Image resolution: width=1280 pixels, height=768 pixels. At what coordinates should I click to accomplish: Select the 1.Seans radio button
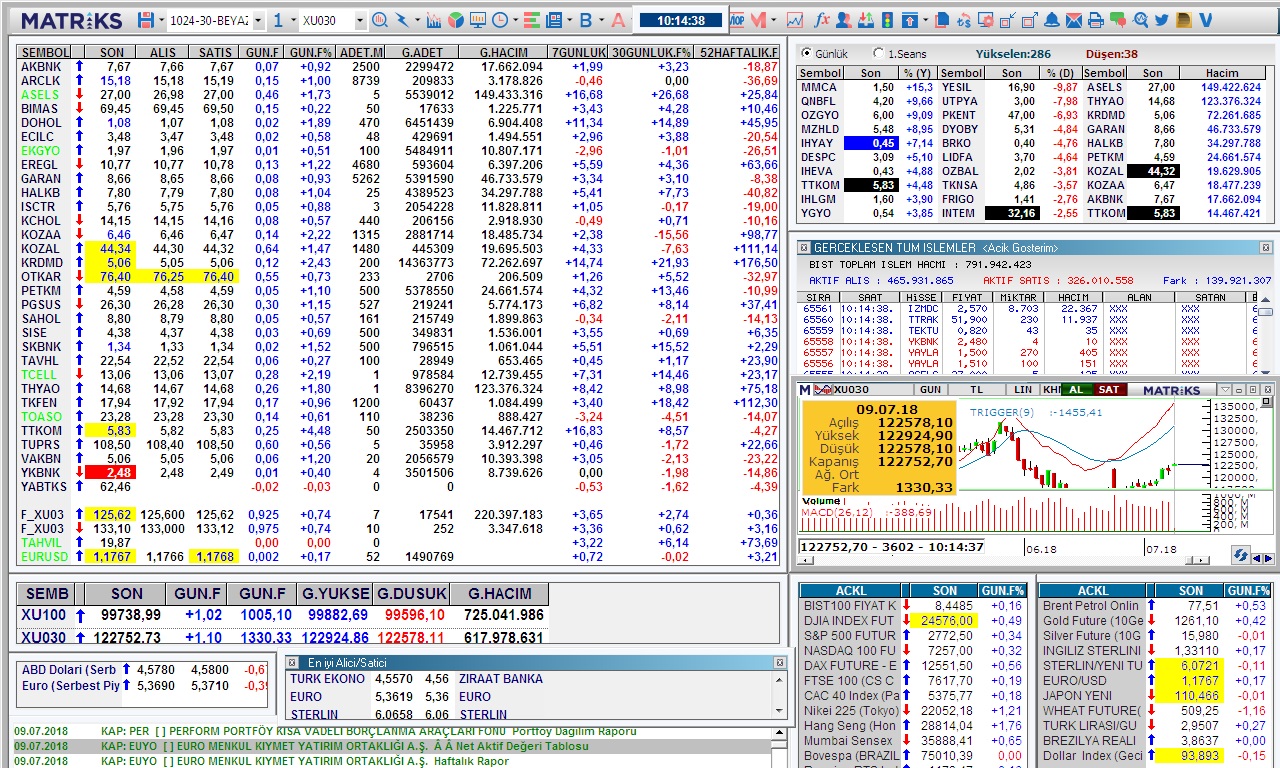(878, 53)
